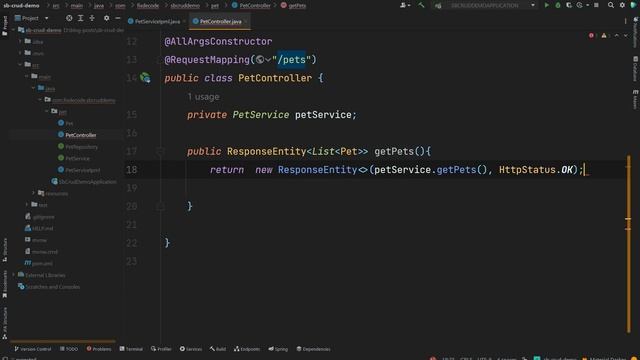Click the '1 usage' hint above petService
The image size is (640, 360).
click(203, 97)
